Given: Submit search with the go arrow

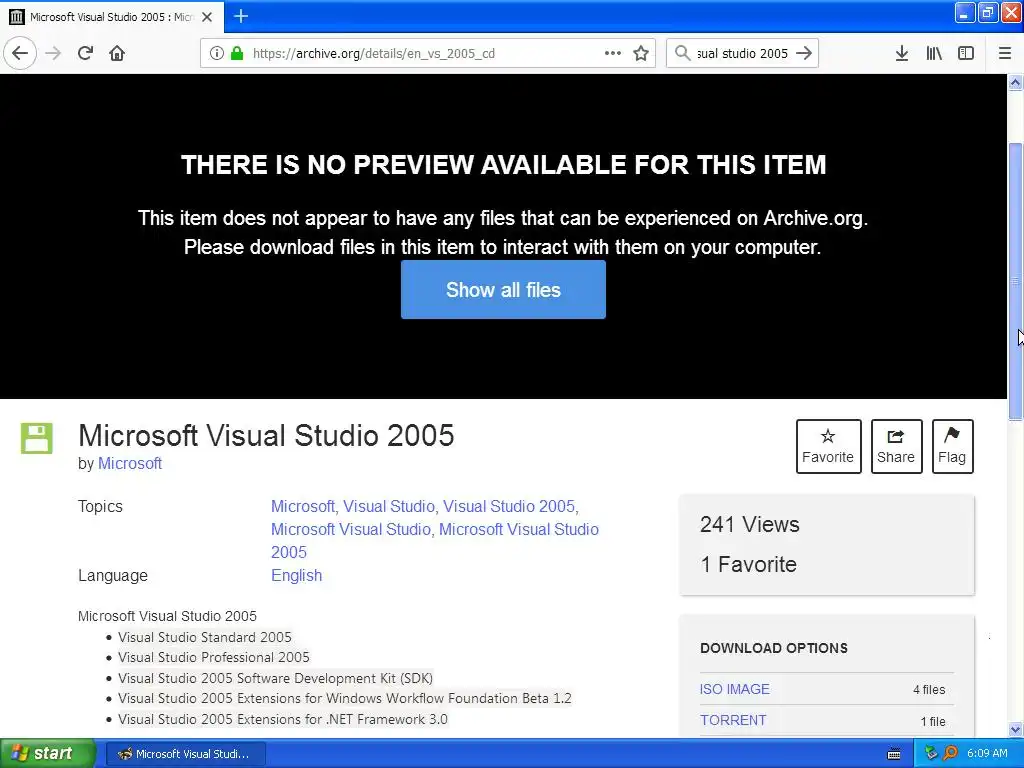Looking at the screenshot, I should 804,53.
